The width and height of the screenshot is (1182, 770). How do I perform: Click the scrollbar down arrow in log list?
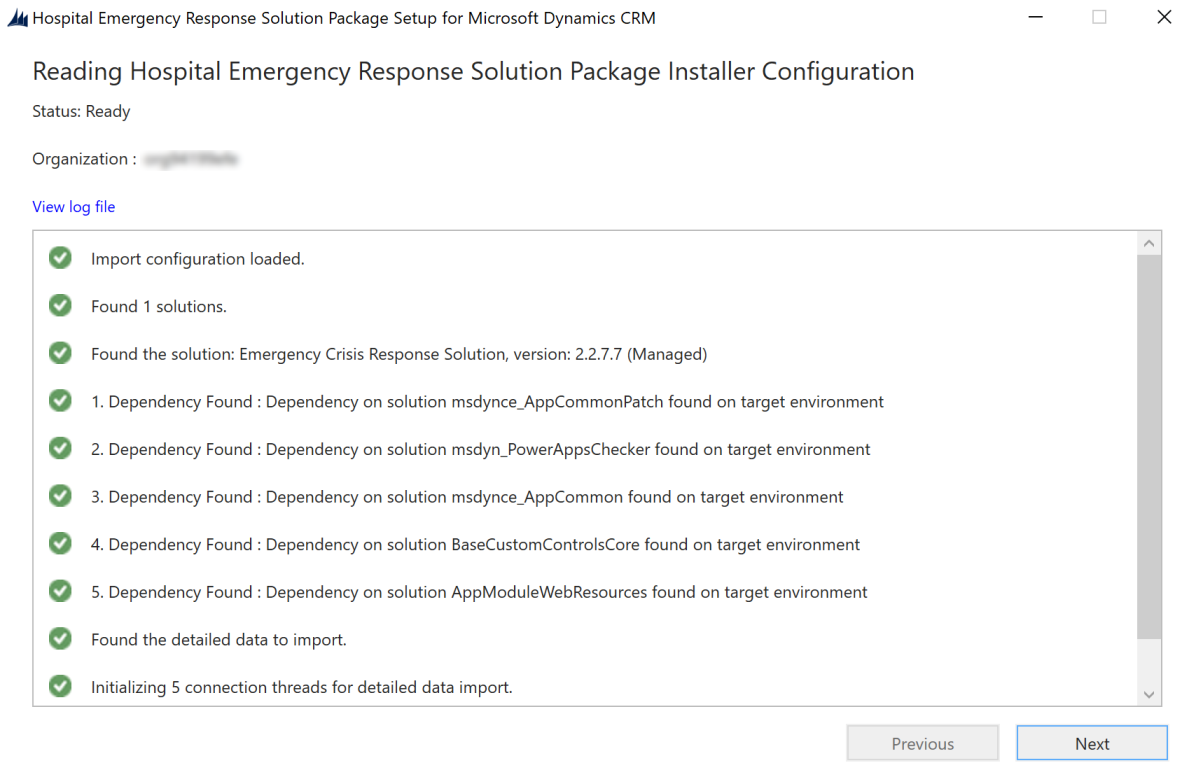click(1149, 694)
